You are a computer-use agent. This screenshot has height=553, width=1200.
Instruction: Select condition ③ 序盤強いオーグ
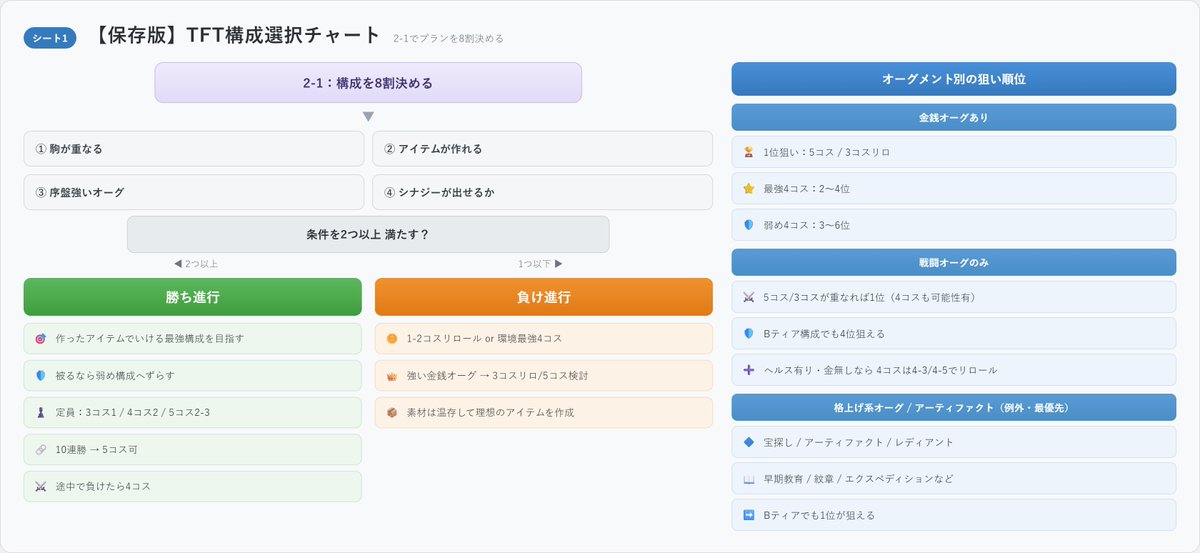[x=194, y=192]
